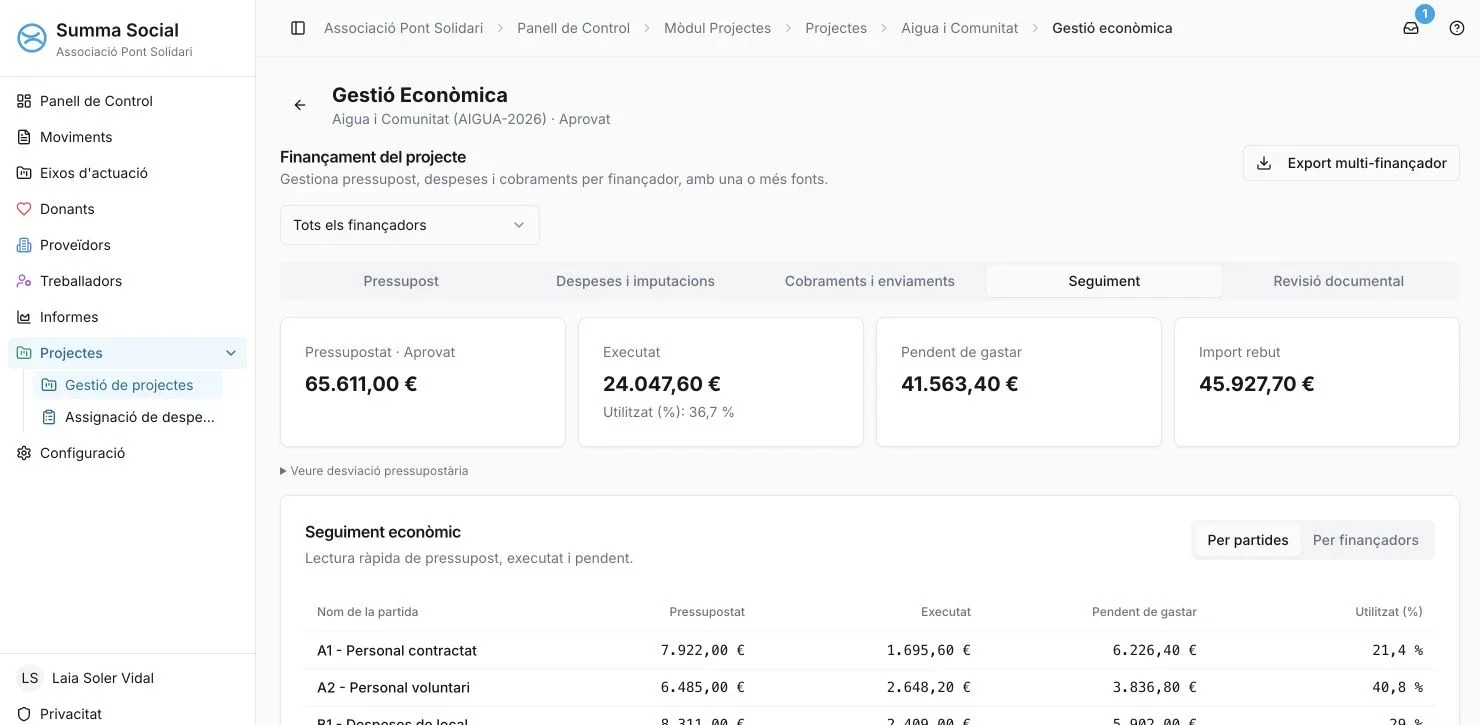Viewport: 1480px width, 725px height.
Task: Click Projectes breadcrumb link
Action: [x=836, y=28]
